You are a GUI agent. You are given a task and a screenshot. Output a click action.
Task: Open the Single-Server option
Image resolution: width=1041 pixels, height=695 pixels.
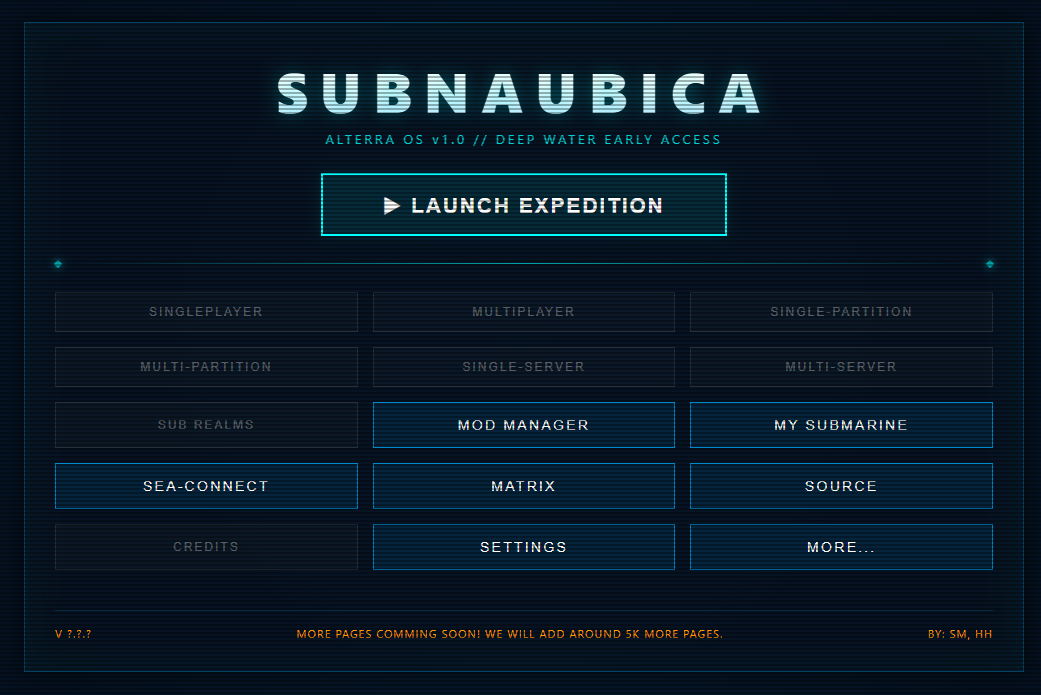pyautogui.click(x=524, y=366)
